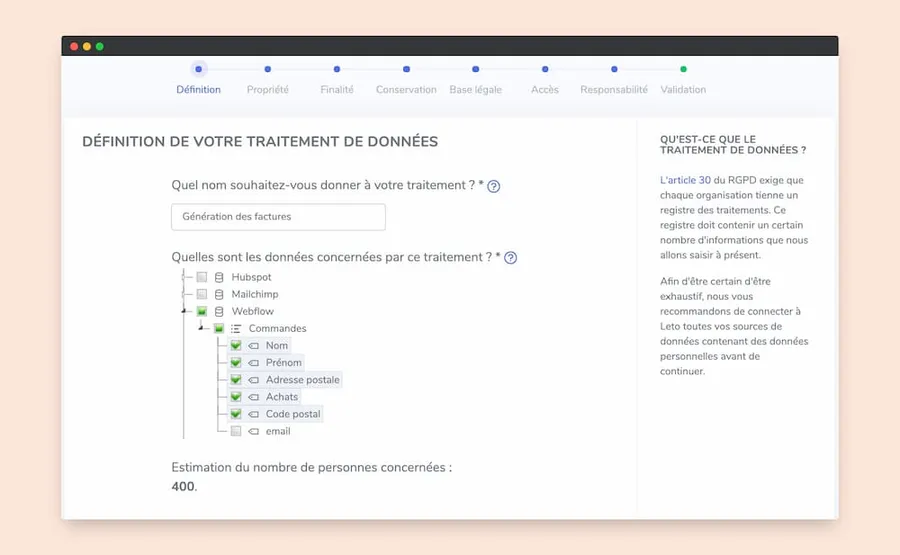Click the Commandes list icon
The image size is (900, 555).
pyautogui.click(x=236, y=329)
